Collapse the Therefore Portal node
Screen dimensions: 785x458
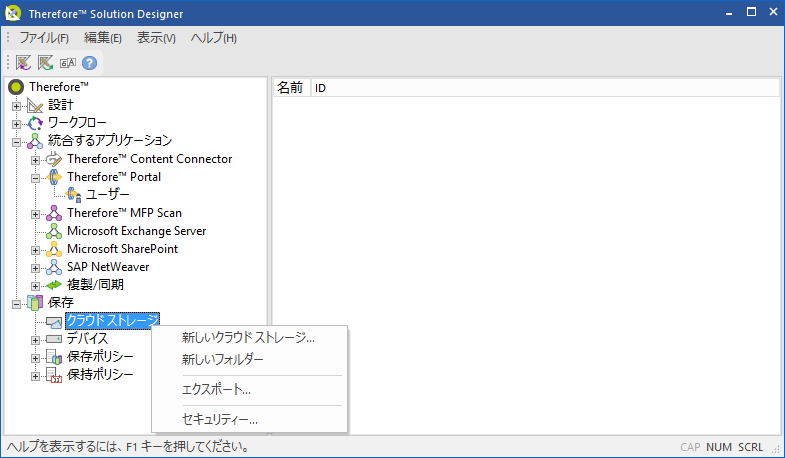[36, 178]
